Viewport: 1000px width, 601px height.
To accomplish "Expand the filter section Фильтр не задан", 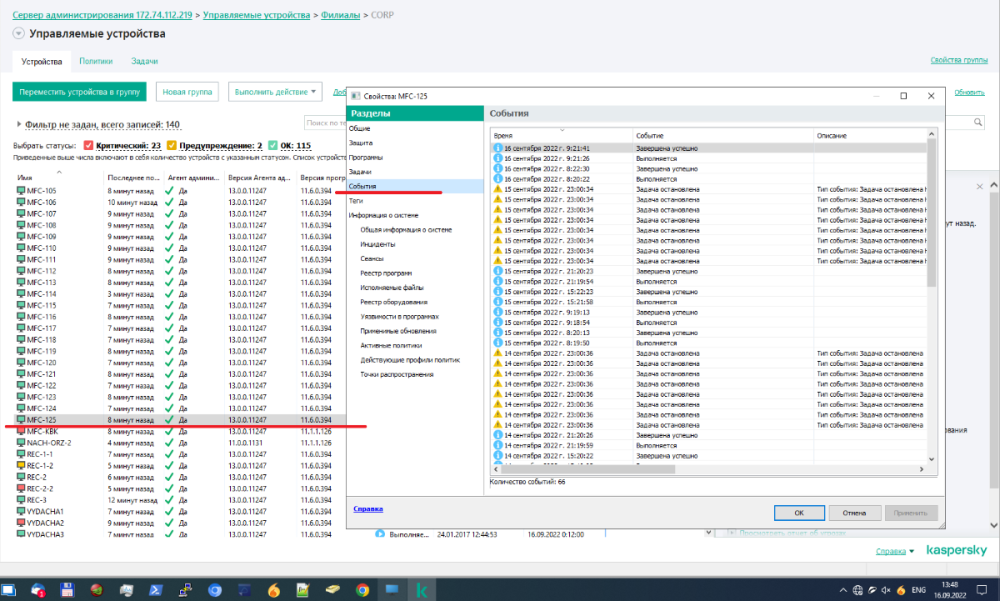I will tap(20, 125).
